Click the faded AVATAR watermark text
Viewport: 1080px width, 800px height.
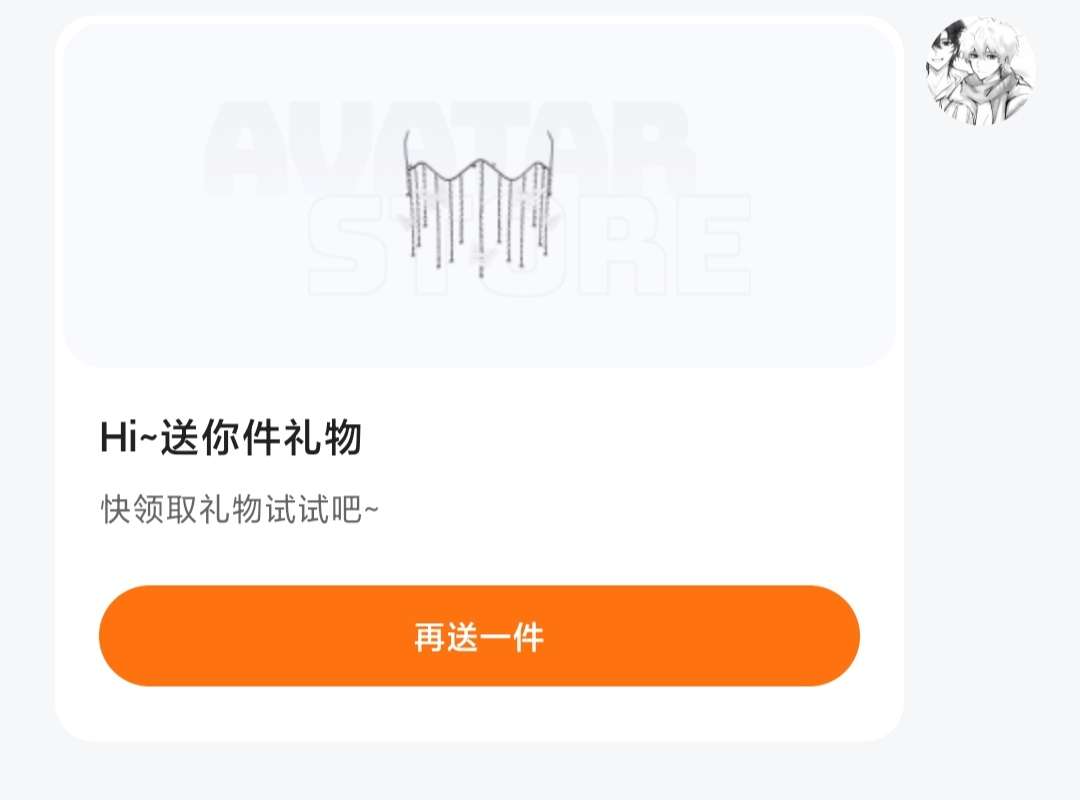pos(448,148)
